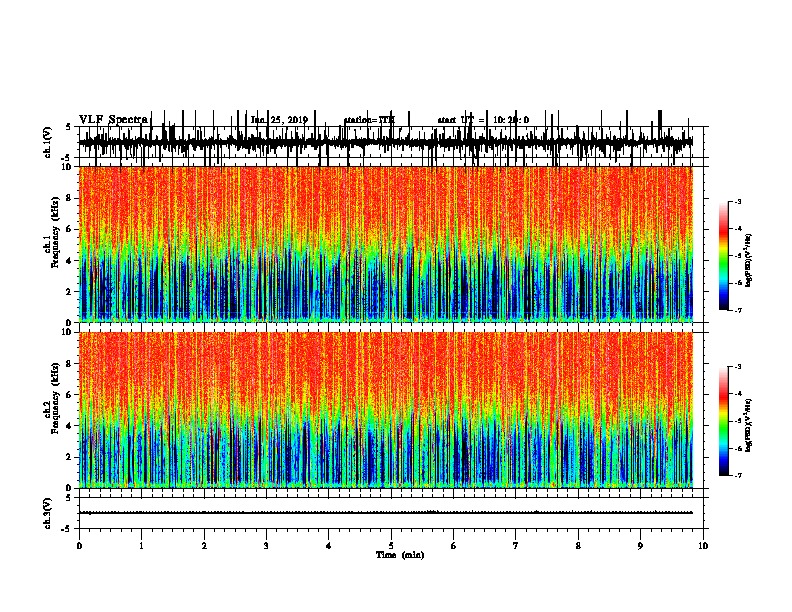Click the 'VLF Spectra' plot title
Viewport: 792px width, 612px height.
113,120
